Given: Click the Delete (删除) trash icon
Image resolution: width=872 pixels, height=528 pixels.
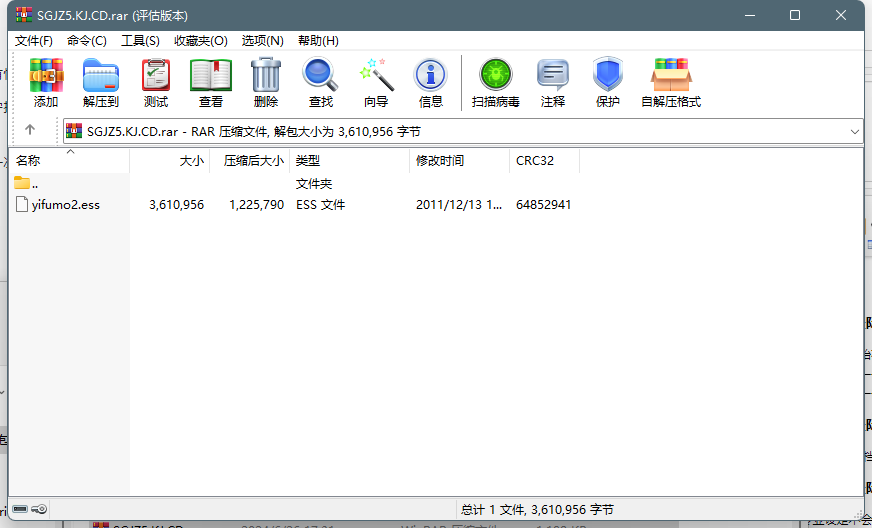Looking at the screenshot, I should tap(266, 82).
